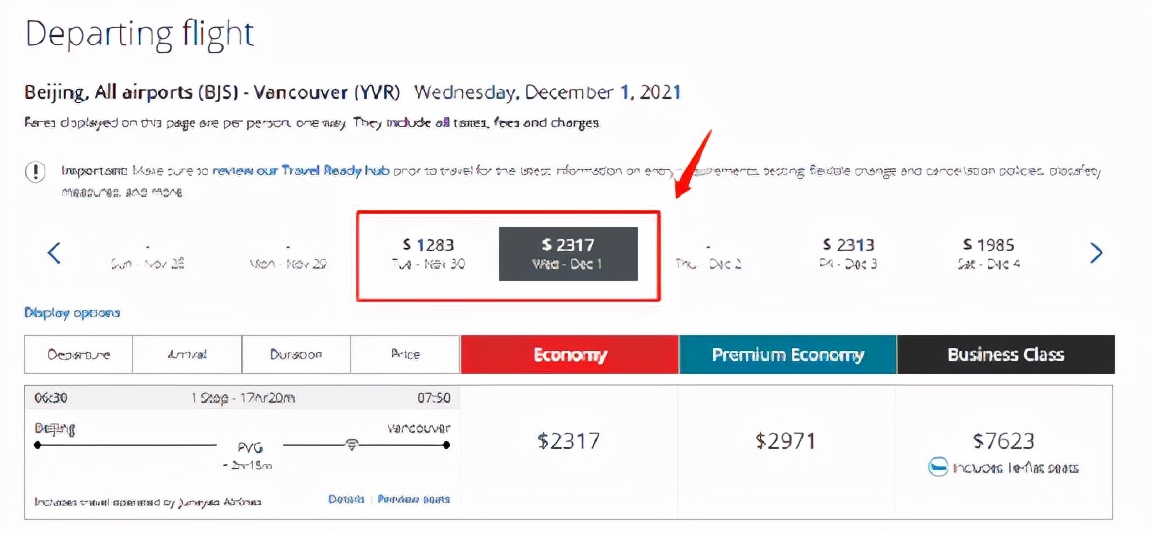The height and width of the screenshot is (534, 1152).
Task: Open the Preview seats link
Action: pos(414,499)
